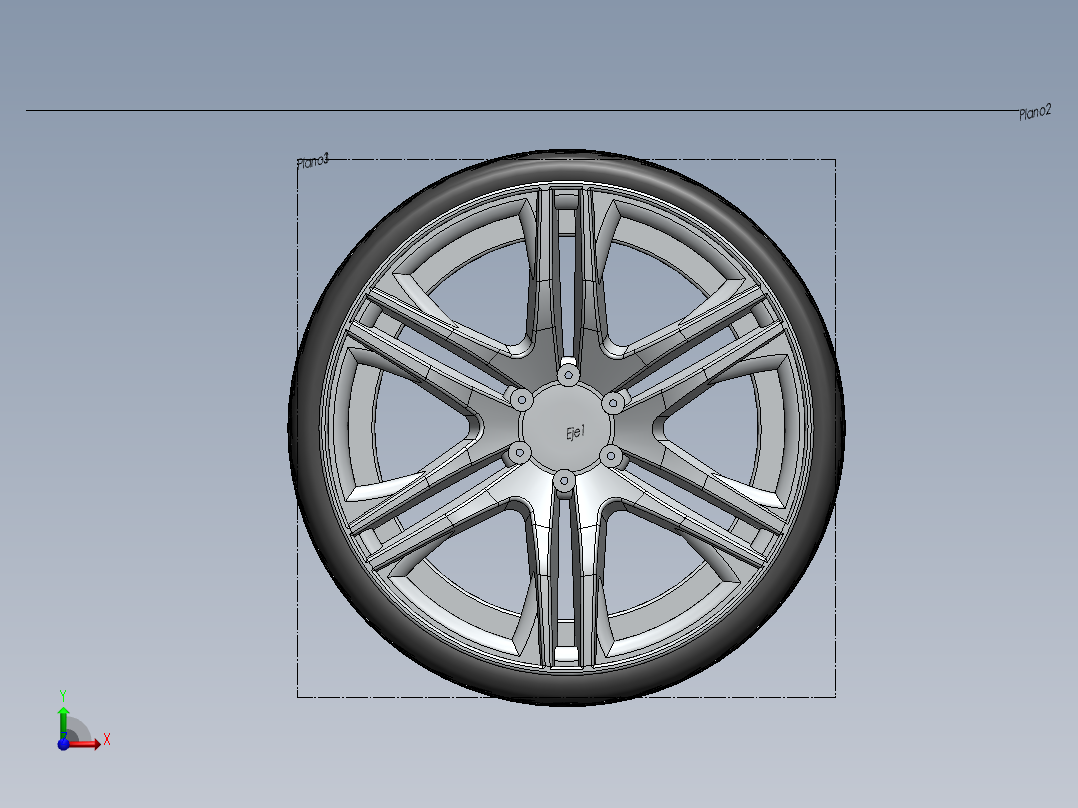
Task: Select the bottom-left lug bolt hole
Action: [x=520, y=452]
